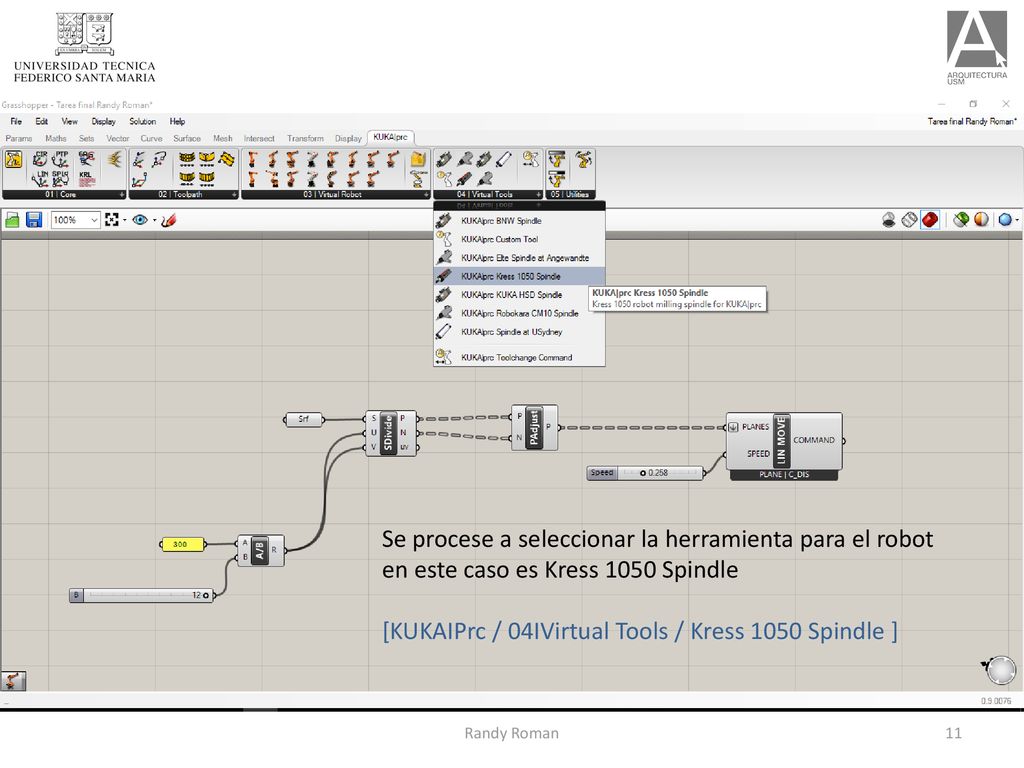The image size is (1024, 768).
Task: Open the Display menu
Action: [104, 121]
